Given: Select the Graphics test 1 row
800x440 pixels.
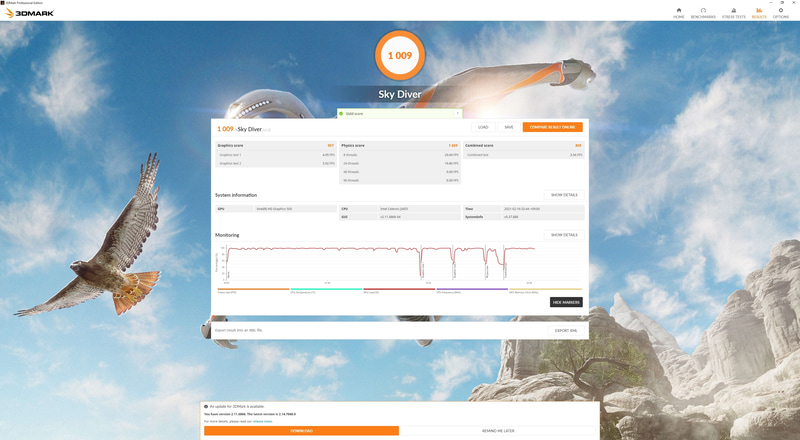Looking at the screenshot, I should tap(276, 155).
